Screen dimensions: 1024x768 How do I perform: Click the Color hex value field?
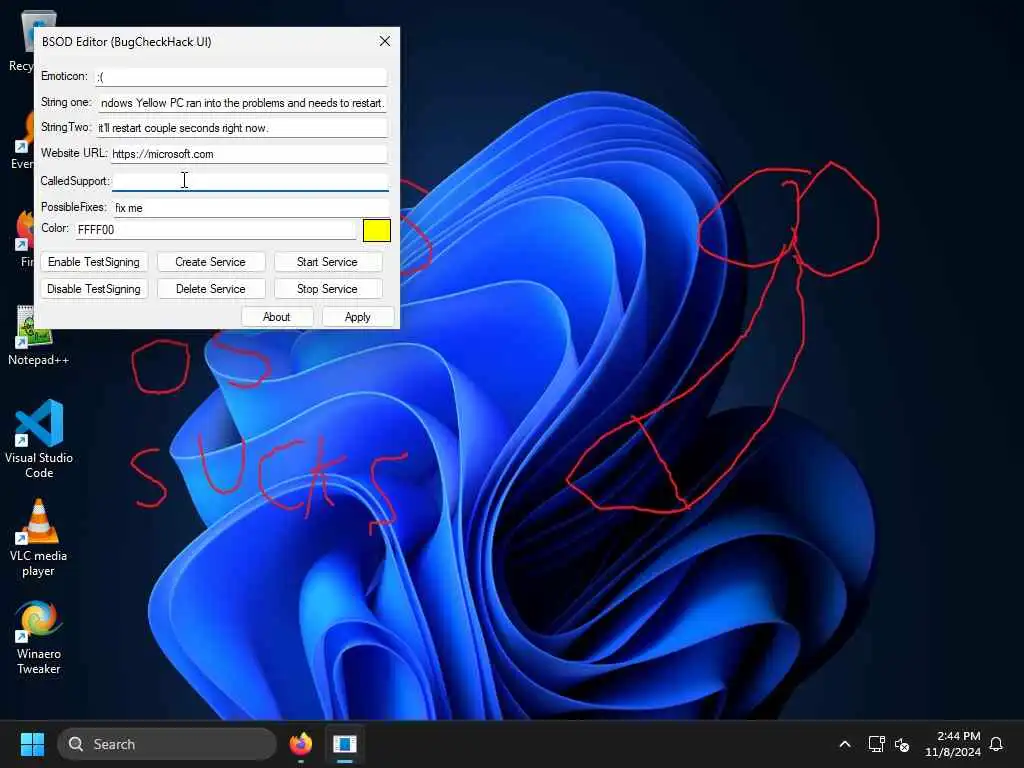[216, 230]
